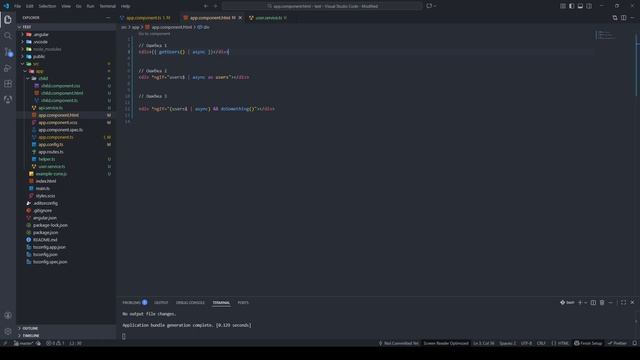Open the Search view in activity bar
Viewport: 640px width, 360px height.
(8, 36)
